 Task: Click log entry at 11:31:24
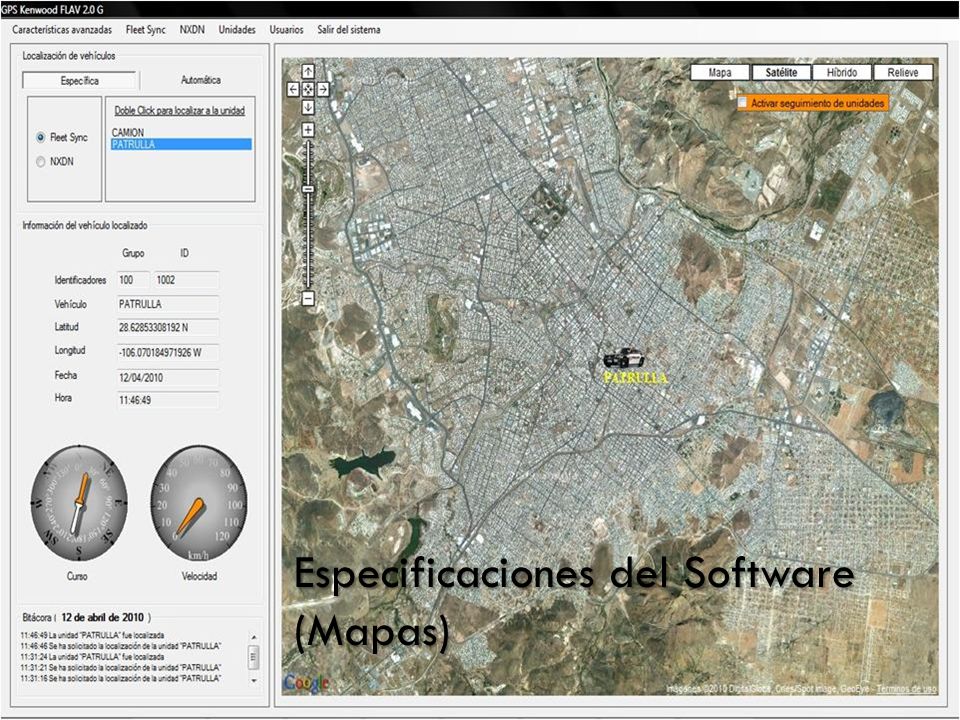92,656
